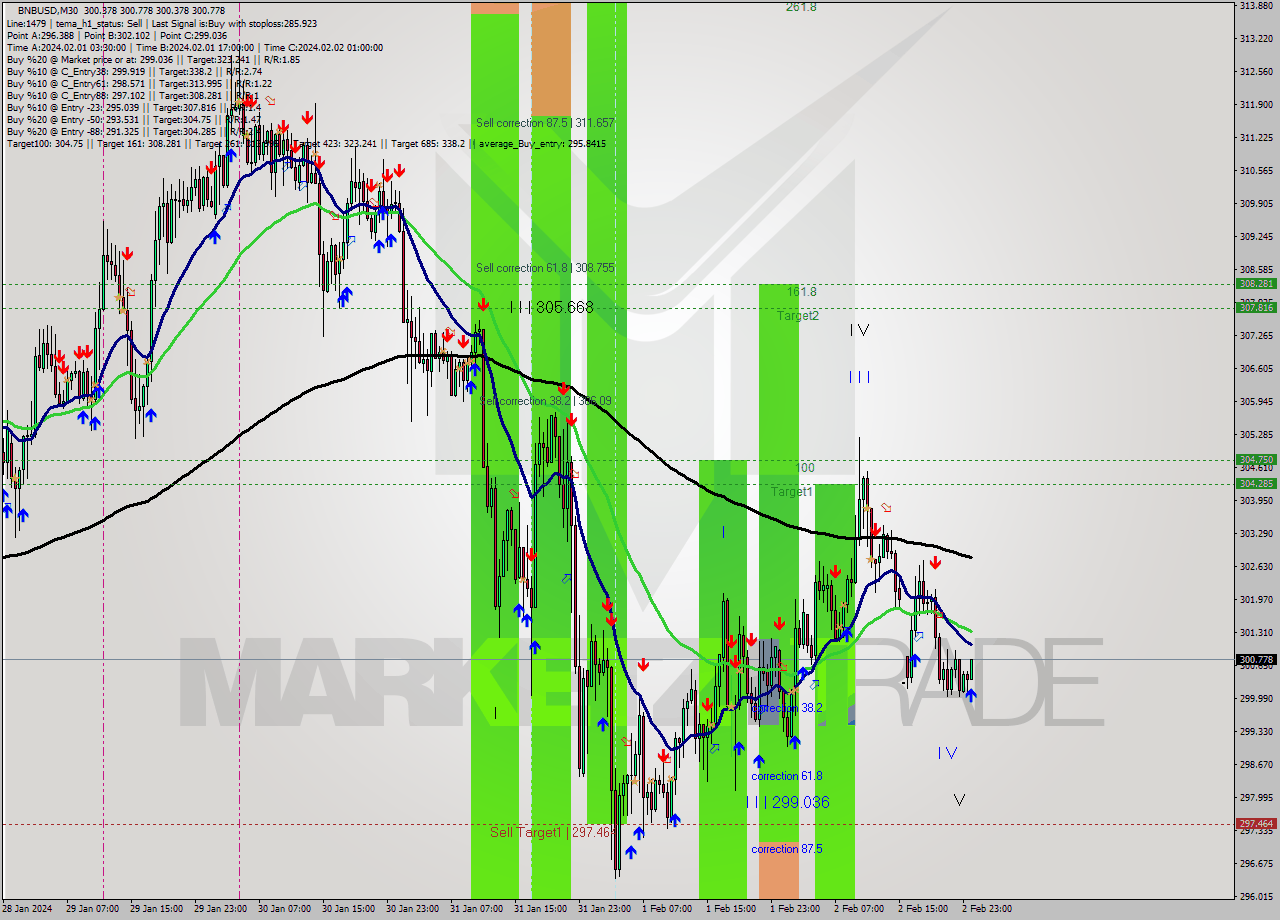This screenshot has height=920, width=1280.
Task: Click the '30 Jan 23:00' time axis label
Action: pyautogui.click(x=412, y=909)
